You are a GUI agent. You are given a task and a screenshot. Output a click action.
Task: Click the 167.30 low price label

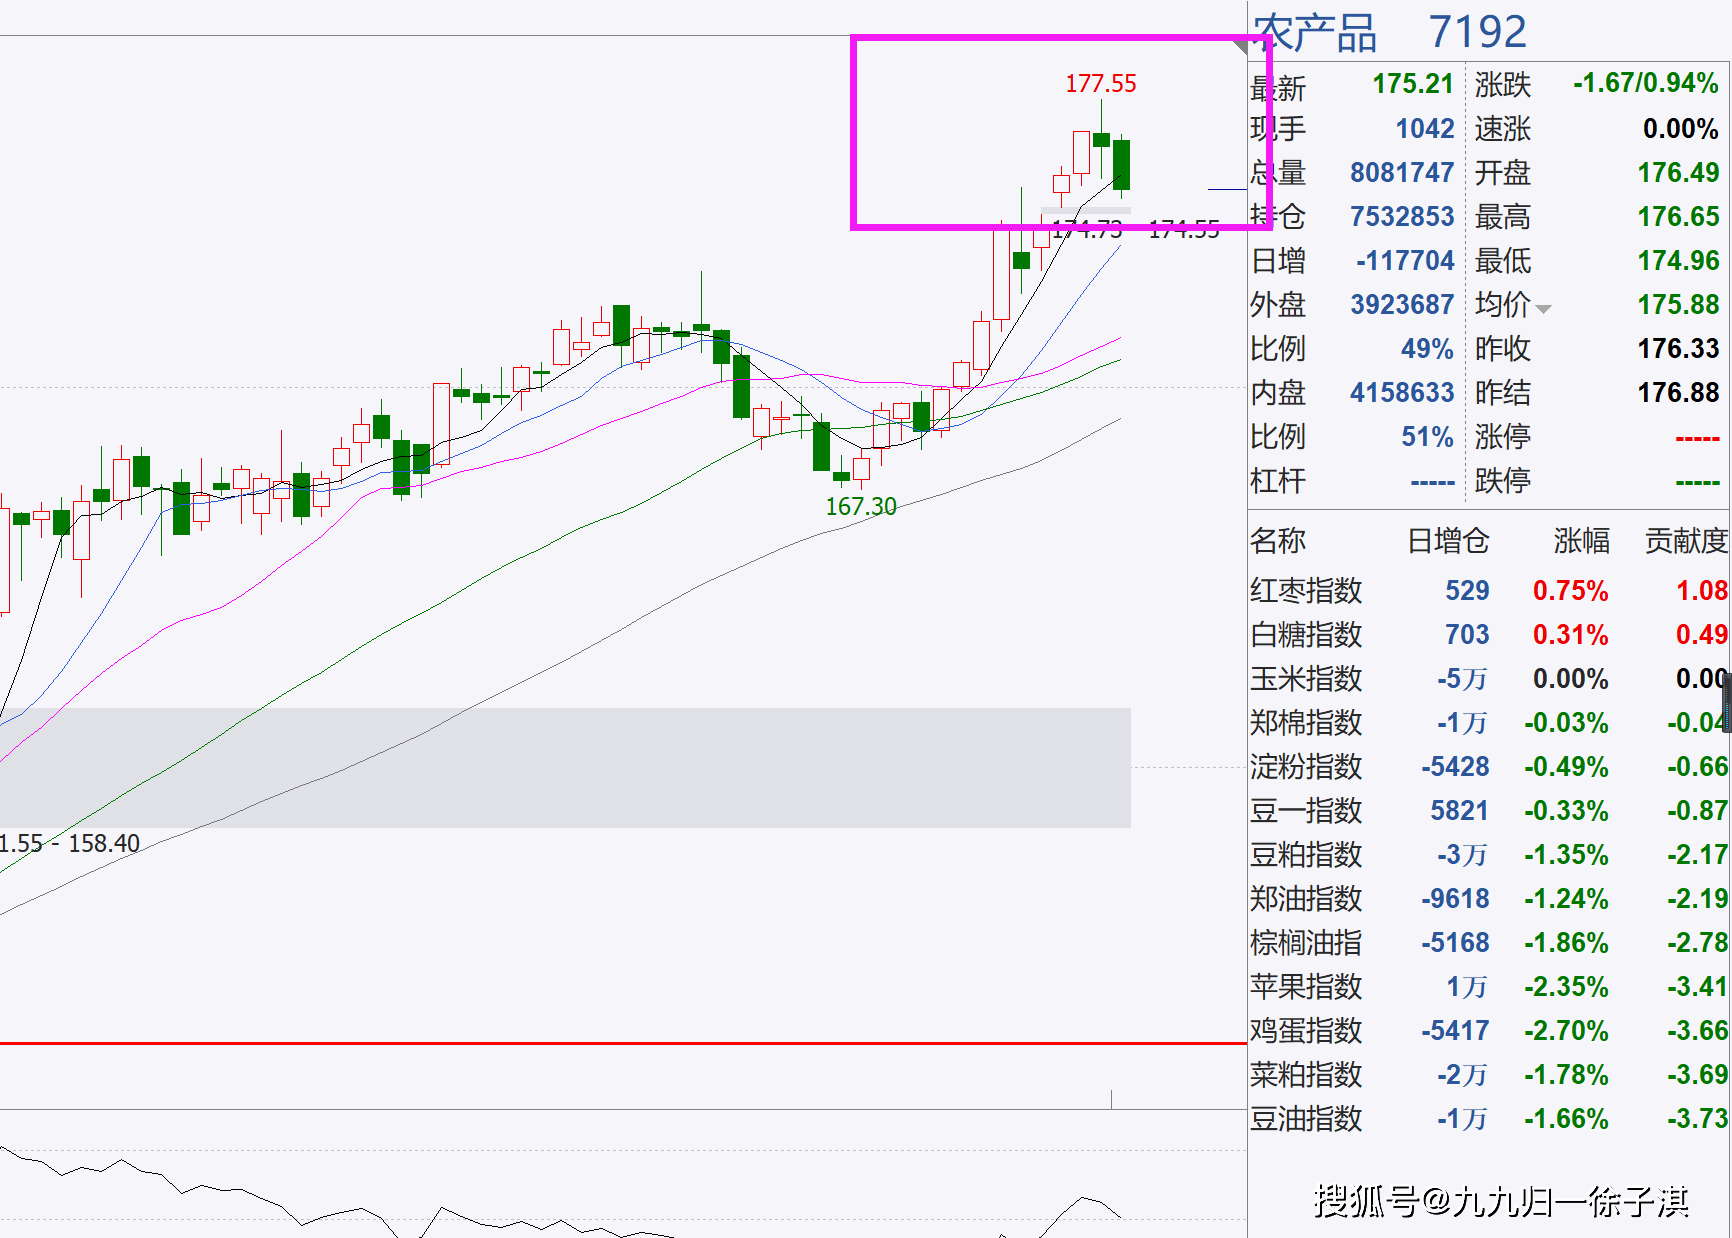[861, 507]
